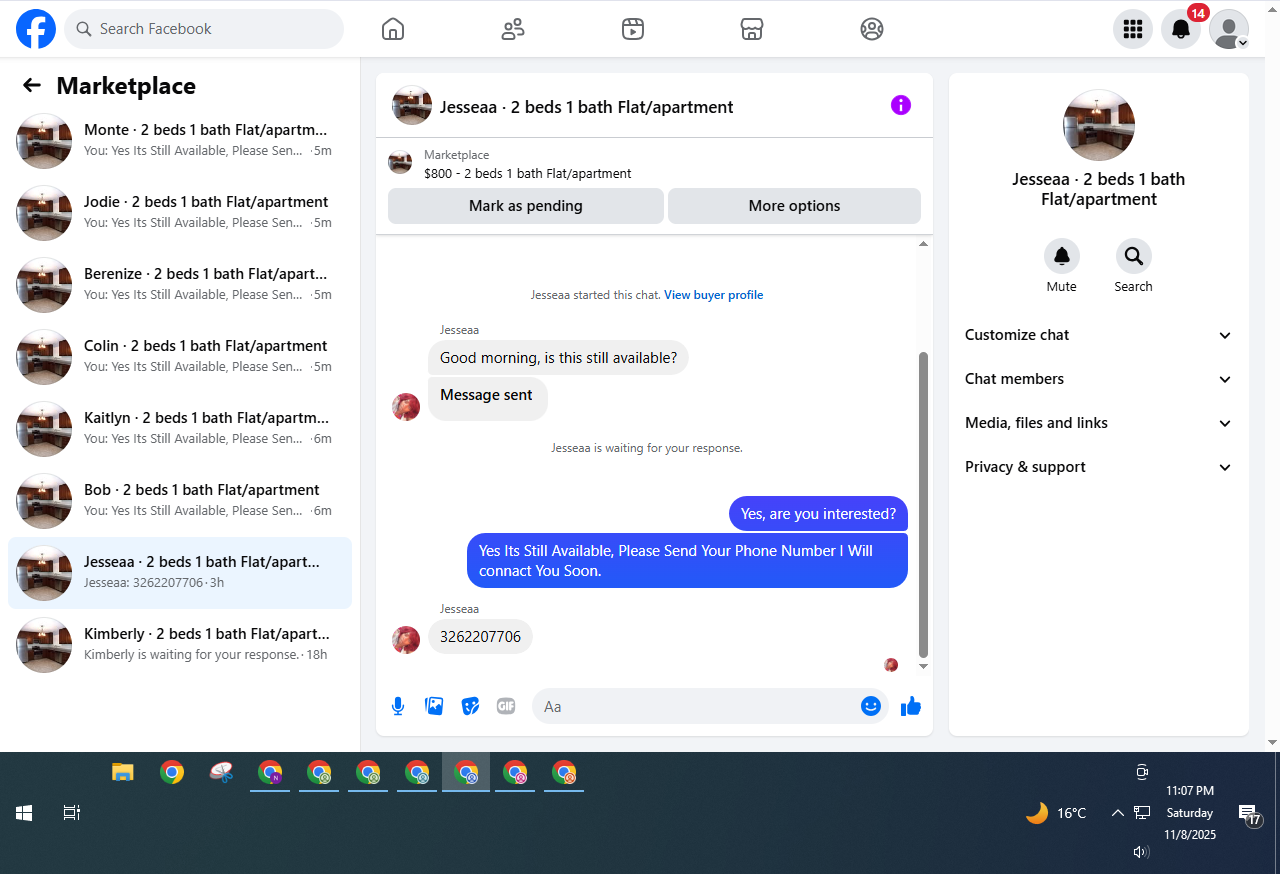Viewport: 1280px width, 874px height.
Task: Click the chat scrollbar thumb
Action: click(x=923, y=505)
